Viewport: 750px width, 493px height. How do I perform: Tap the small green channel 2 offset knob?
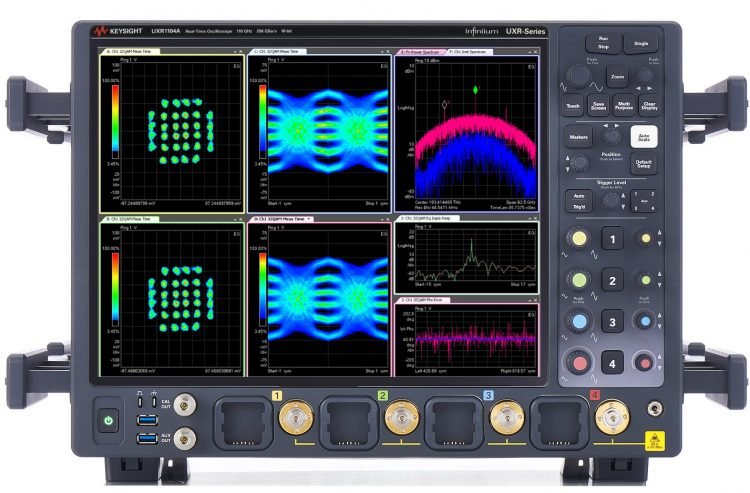[x=646, y=280]
